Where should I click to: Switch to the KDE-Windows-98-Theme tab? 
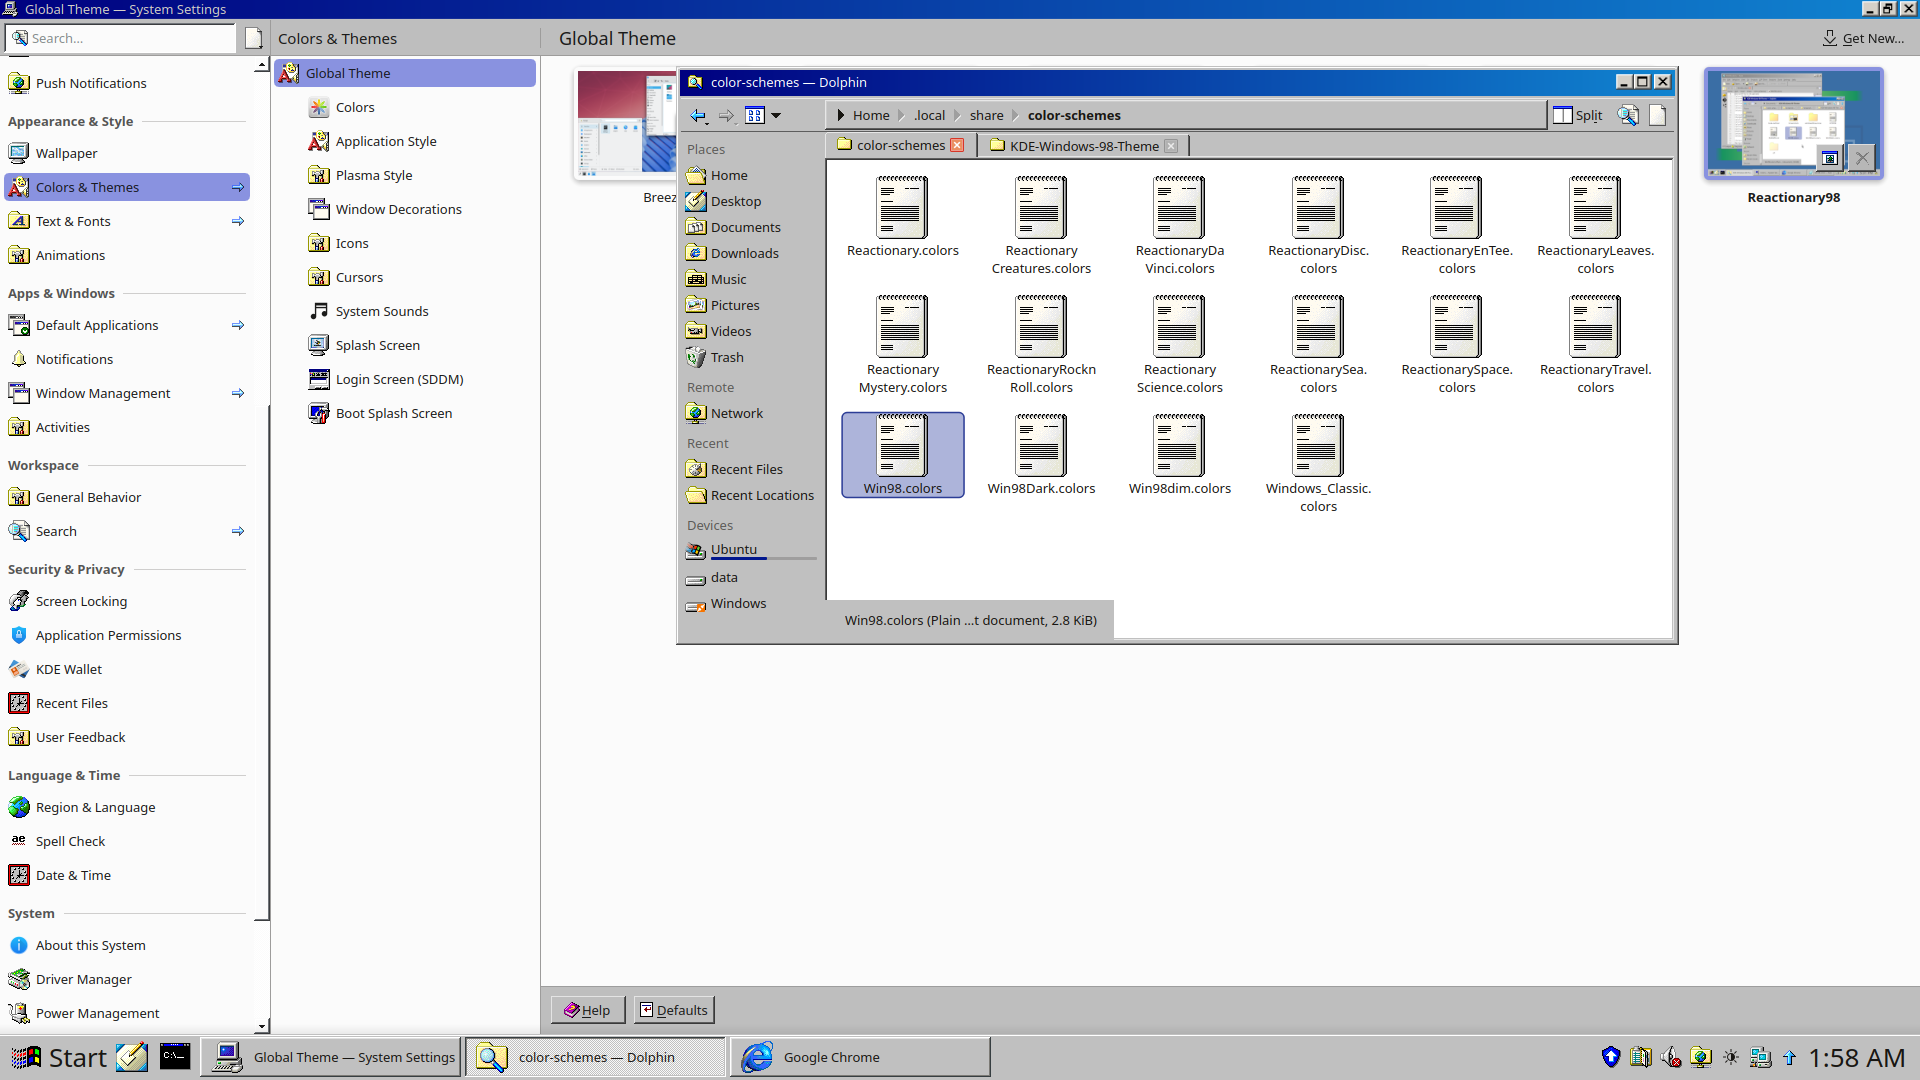(1083, 146)
